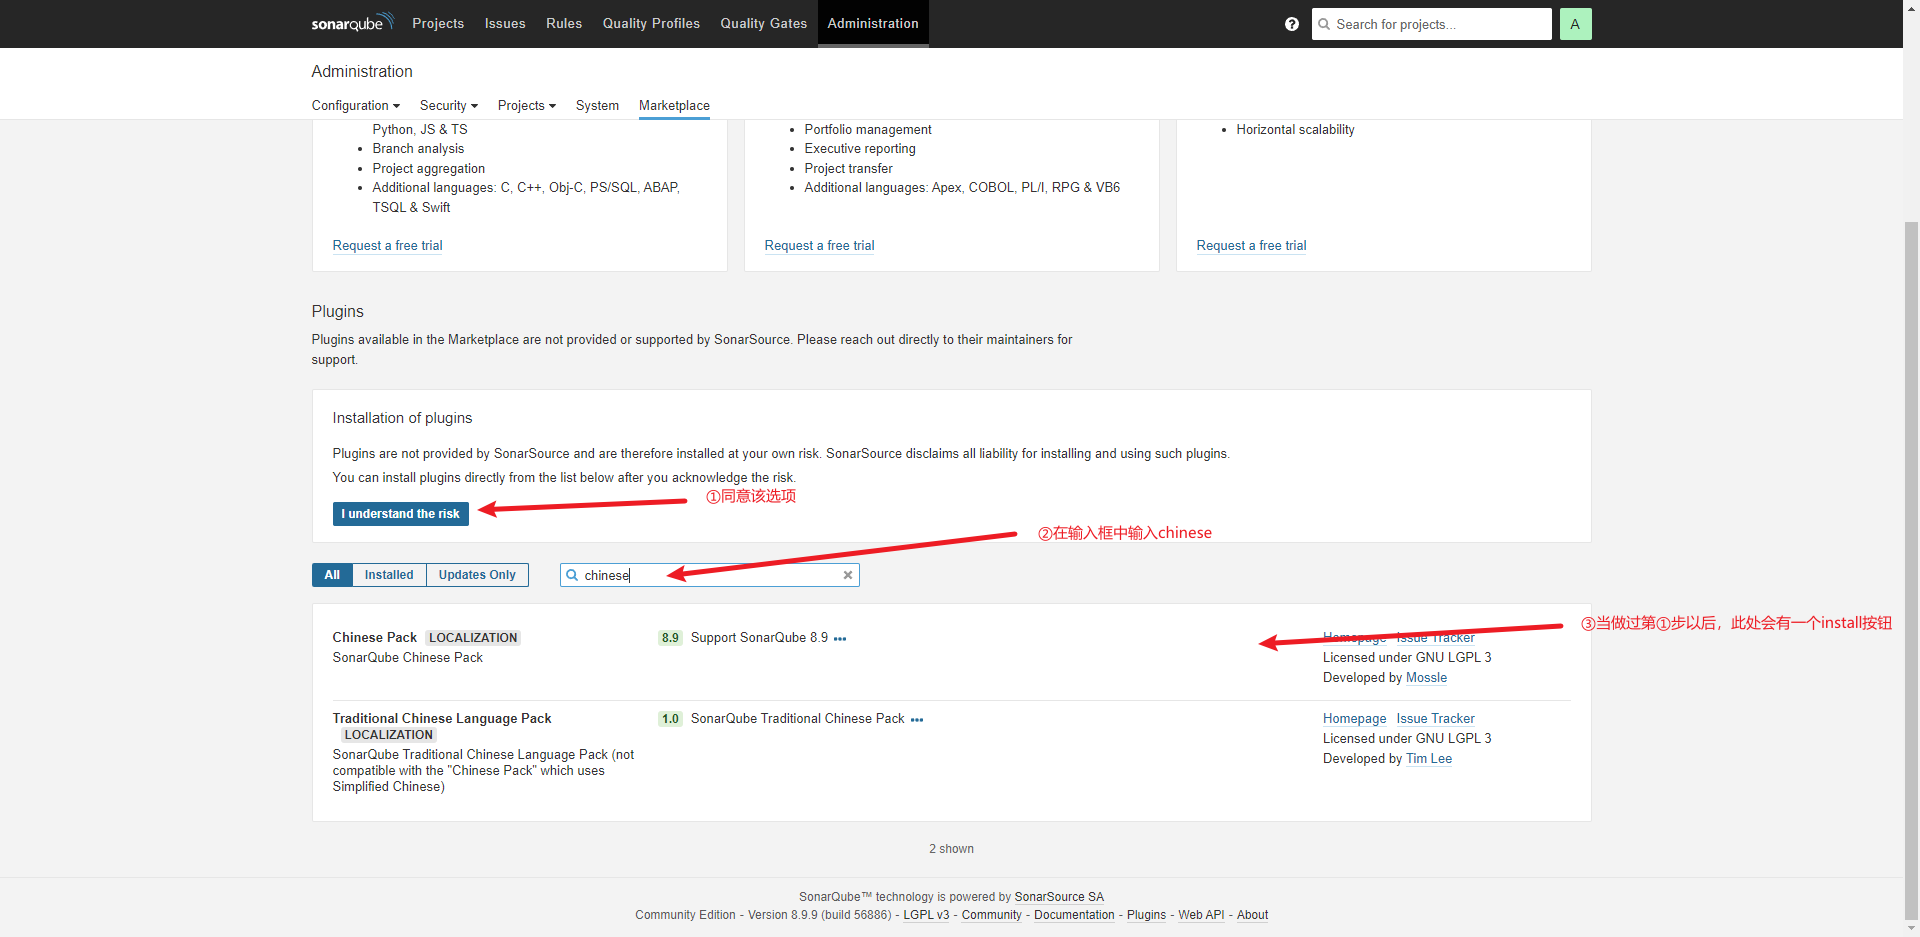Open About footer link
Viewport: 1920px width, 937px height.
coord(1252,915)
